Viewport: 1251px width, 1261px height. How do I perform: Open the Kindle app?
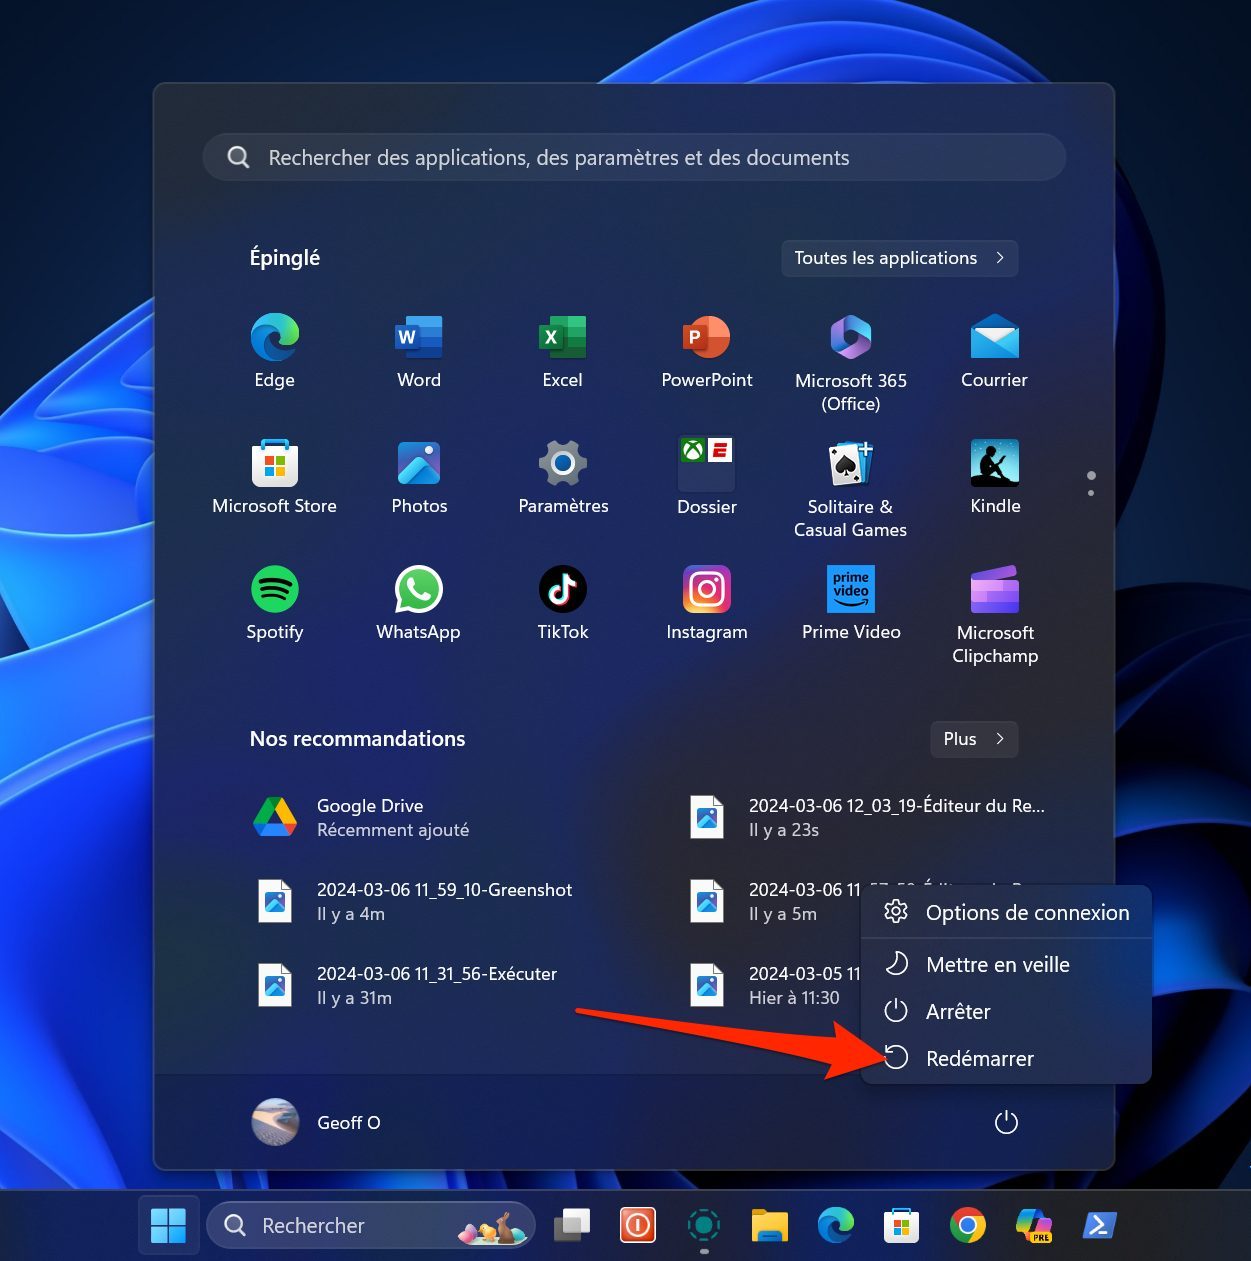pyautogui.click(x=995, y=476)
